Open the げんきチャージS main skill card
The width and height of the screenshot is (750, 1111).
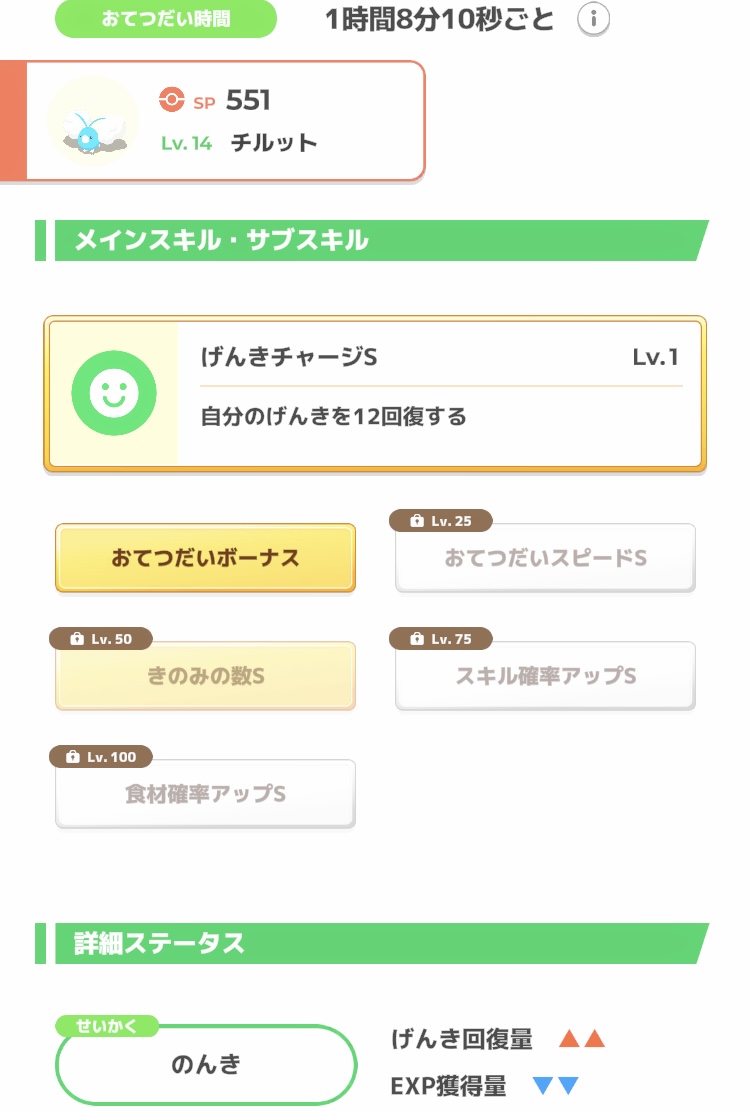440,393
